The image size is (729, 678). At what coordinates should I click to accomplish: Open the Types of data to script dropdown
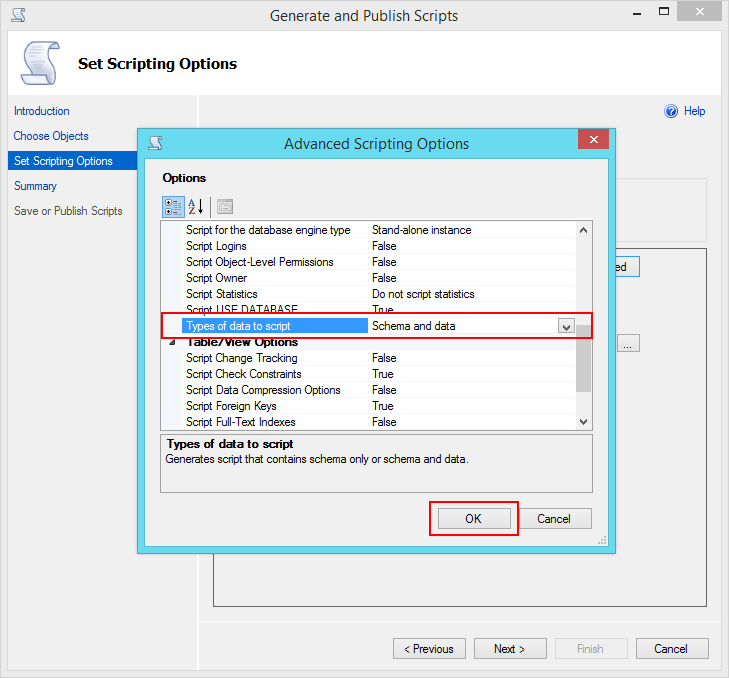coord(566,327)
